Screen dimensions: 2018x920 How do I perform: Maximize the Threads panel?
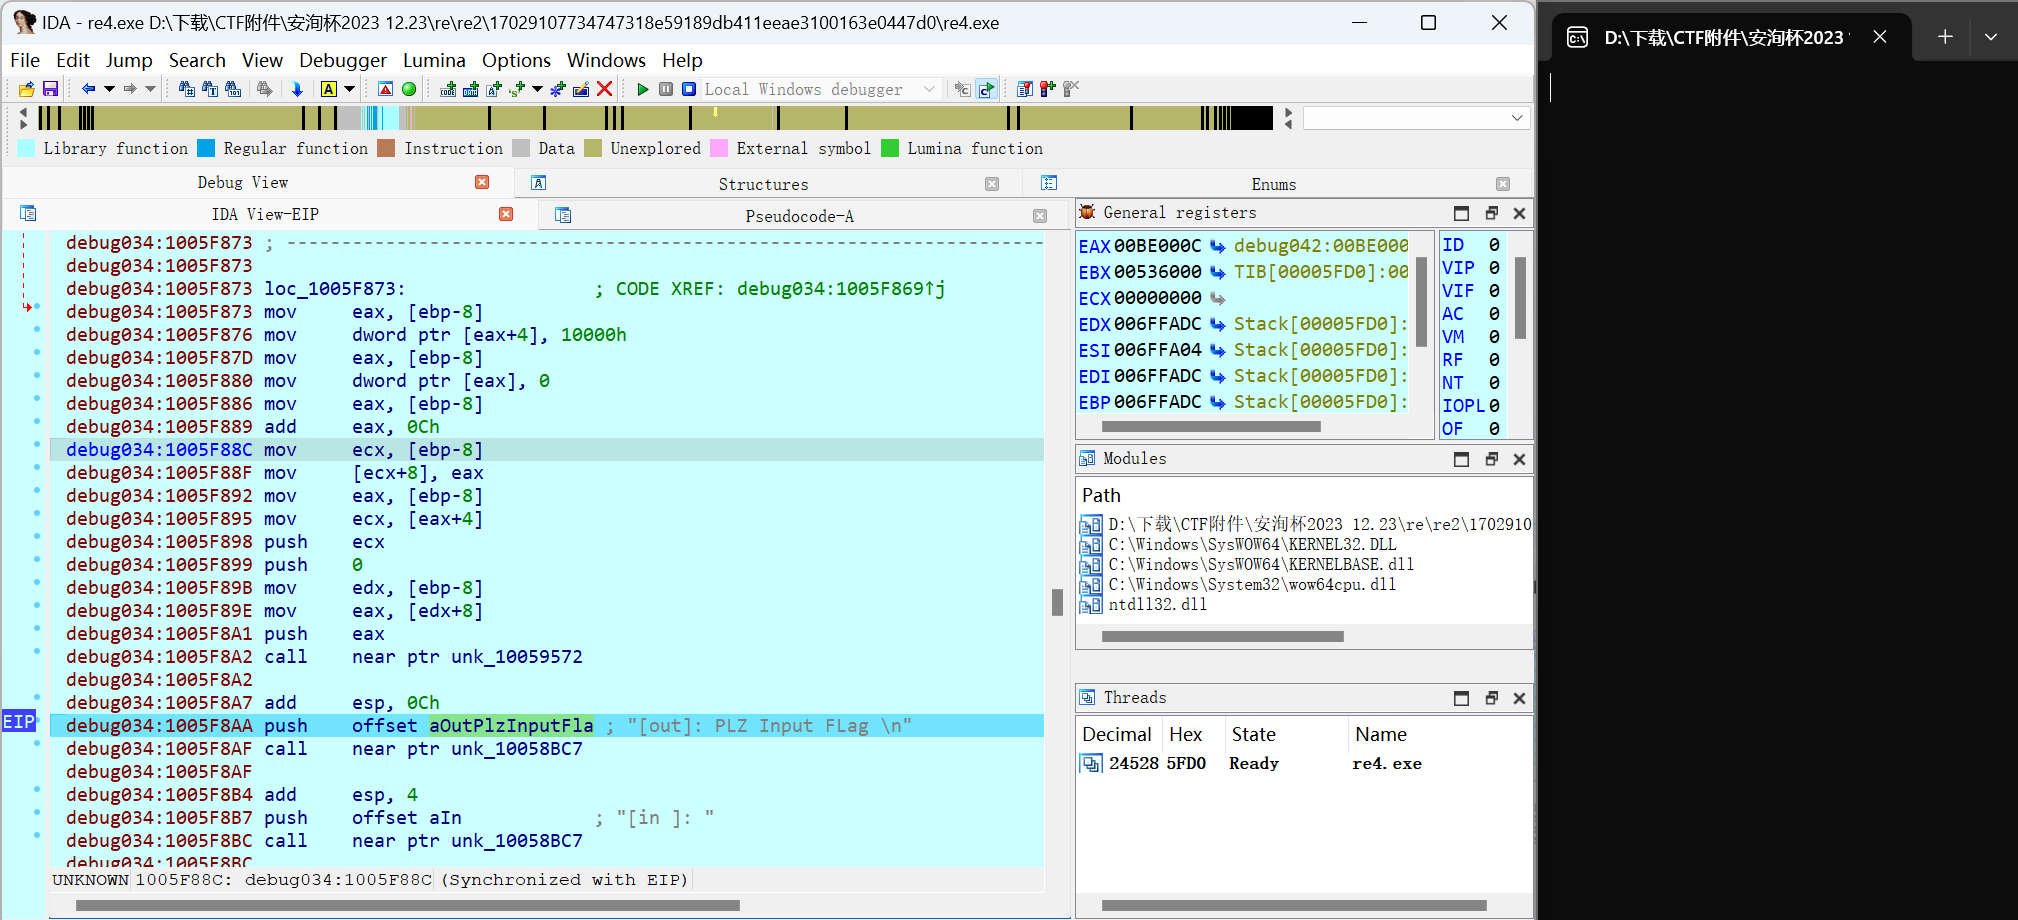click(1461, 698)
